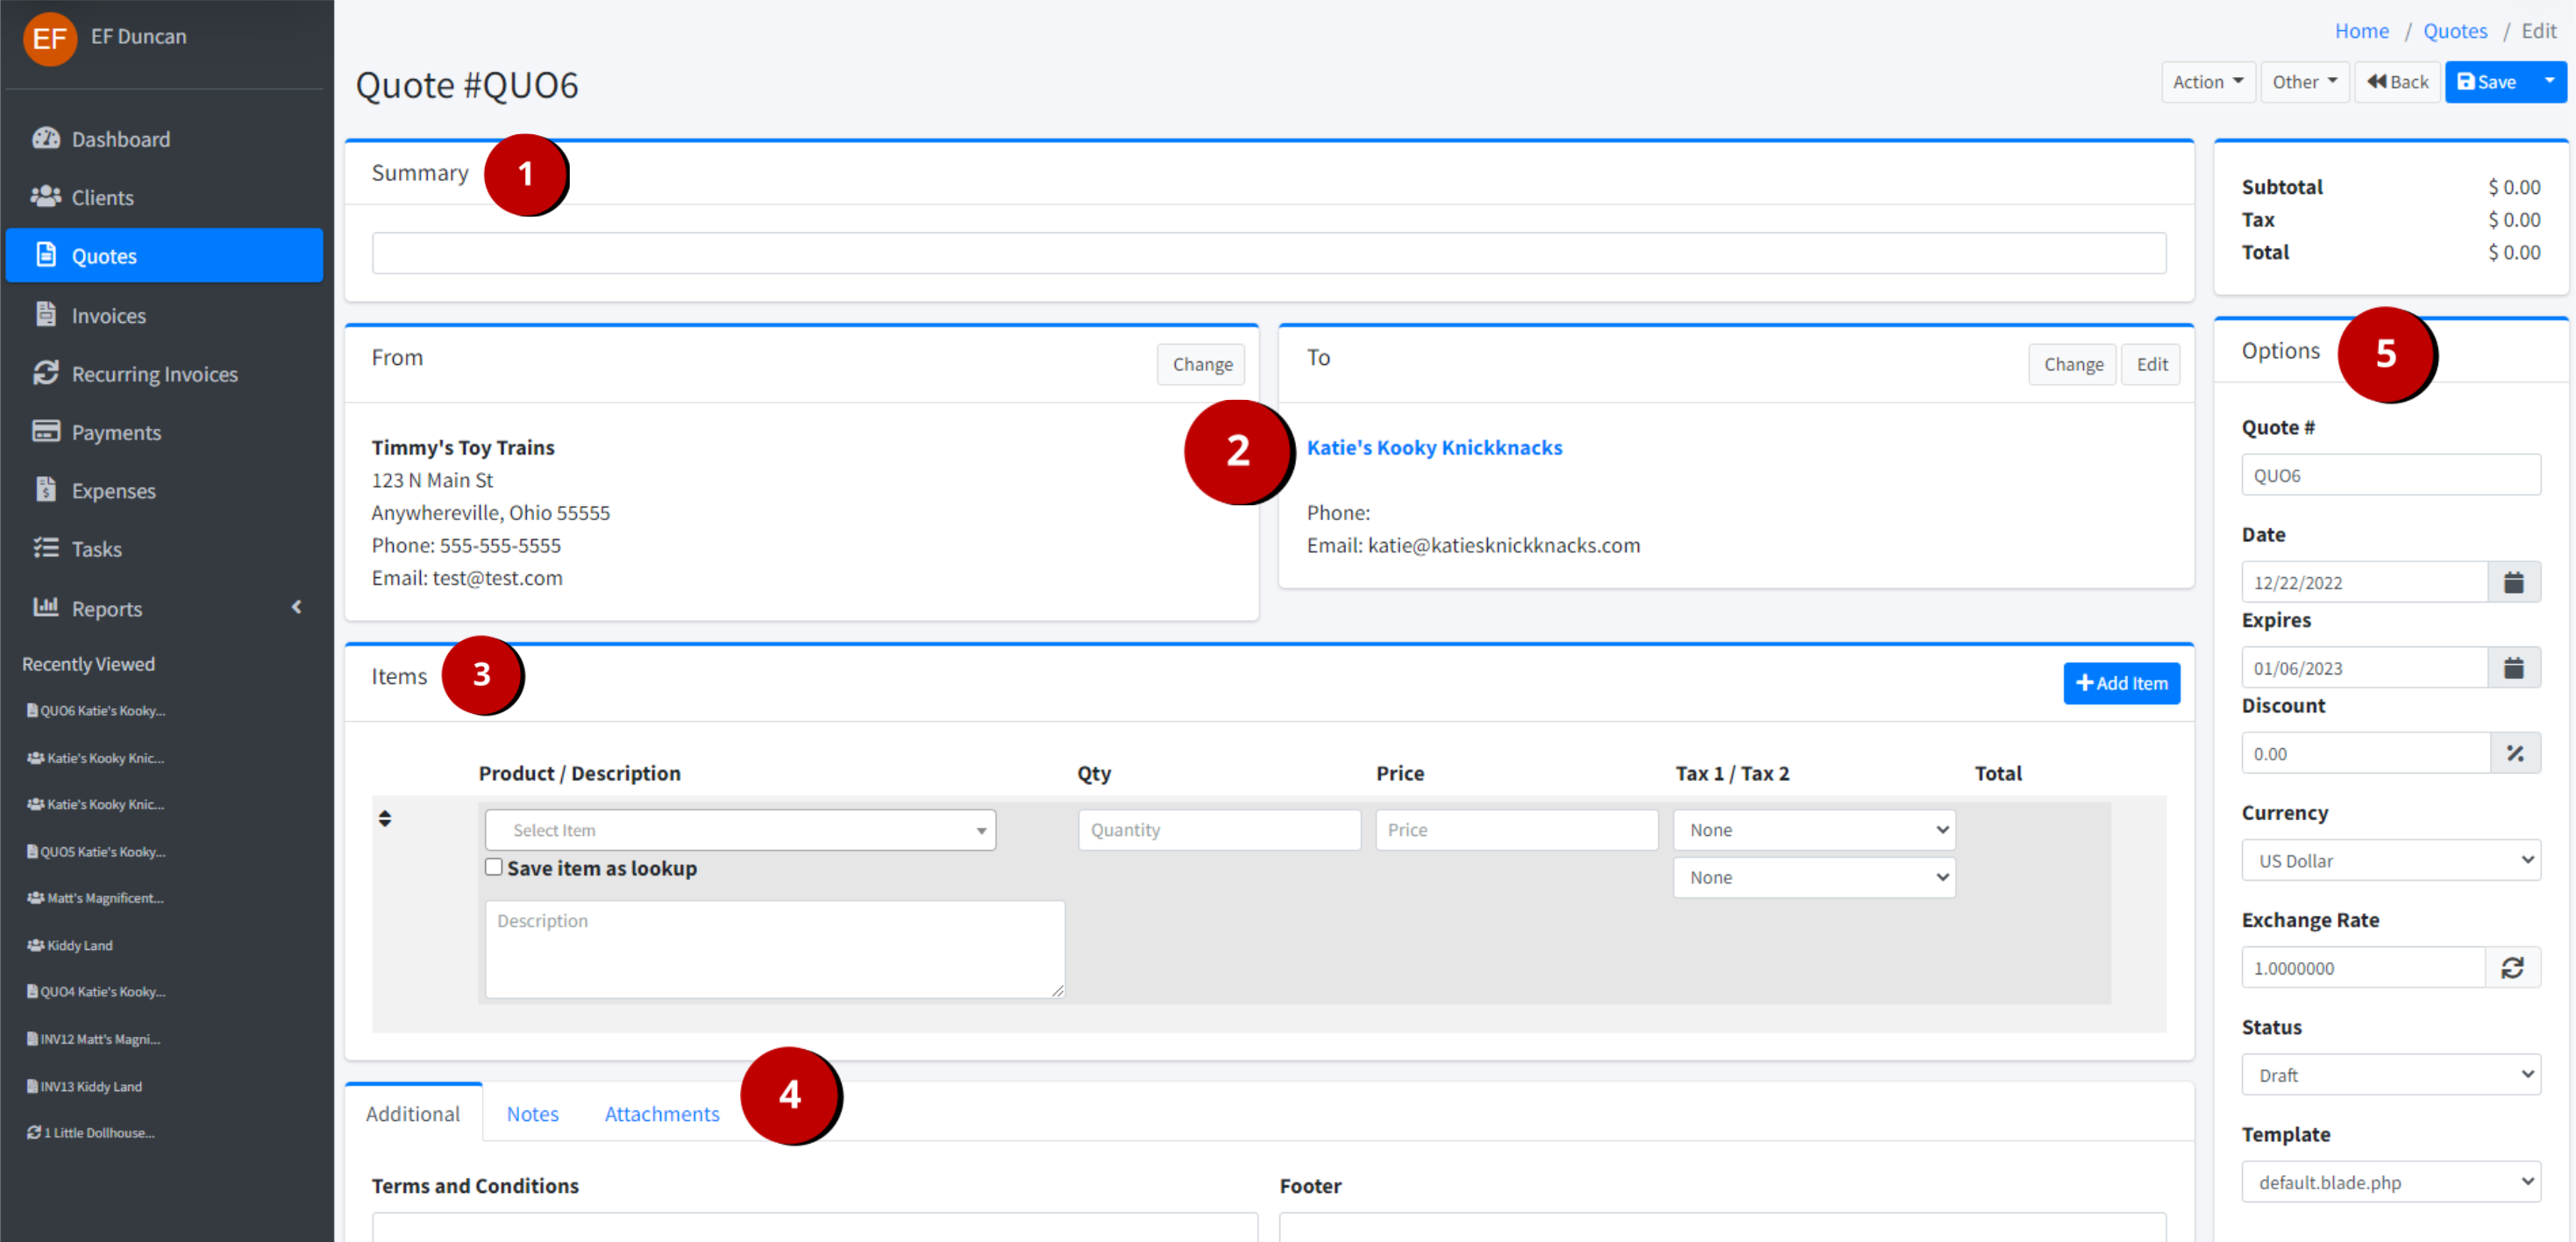Click the Summary text input field
Image resolution: width=2576 pixels, height=1242 pixels.
pos(1268,254)
